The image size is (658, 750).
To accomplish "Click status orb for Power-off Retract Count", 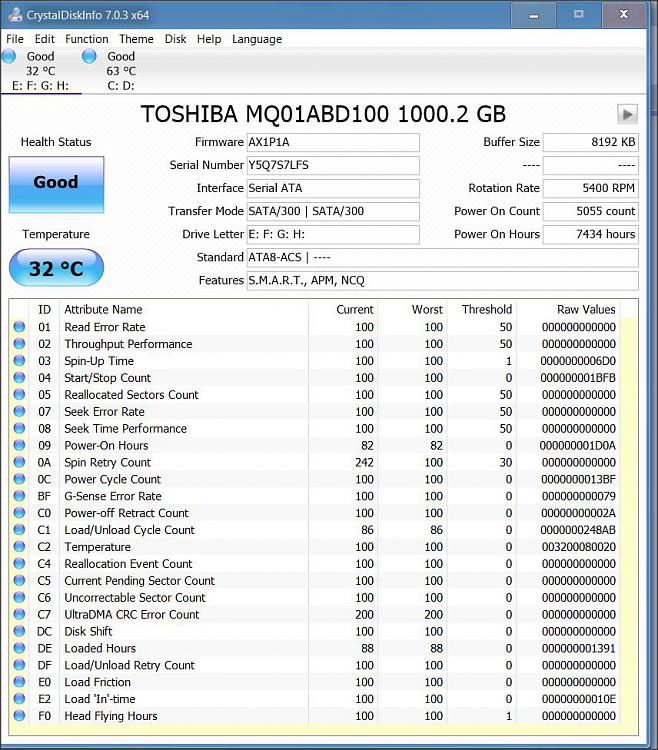I will pos(19,513).
